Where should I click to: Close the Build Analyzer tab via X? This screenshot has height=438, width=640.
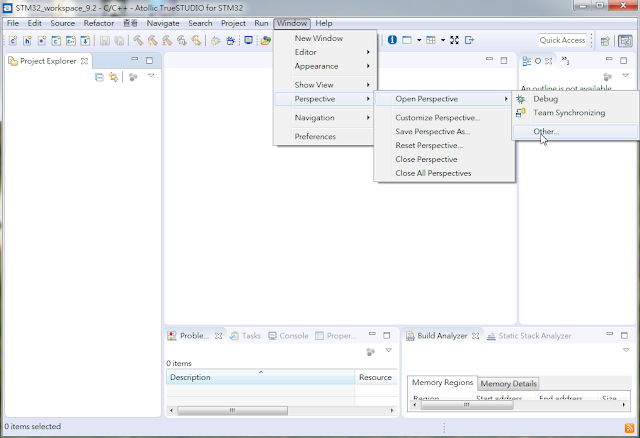(x=476, y=336)
